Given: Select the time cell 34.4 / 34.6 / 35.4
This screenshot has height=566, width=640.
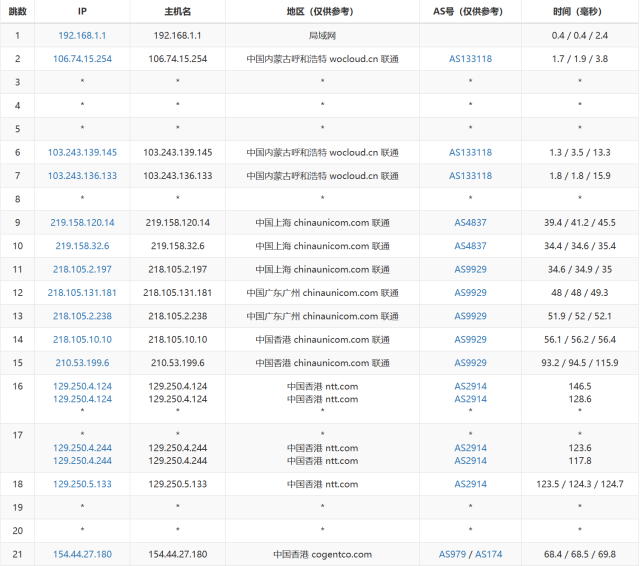Looking at the screenshot, I should pos(580,246).
